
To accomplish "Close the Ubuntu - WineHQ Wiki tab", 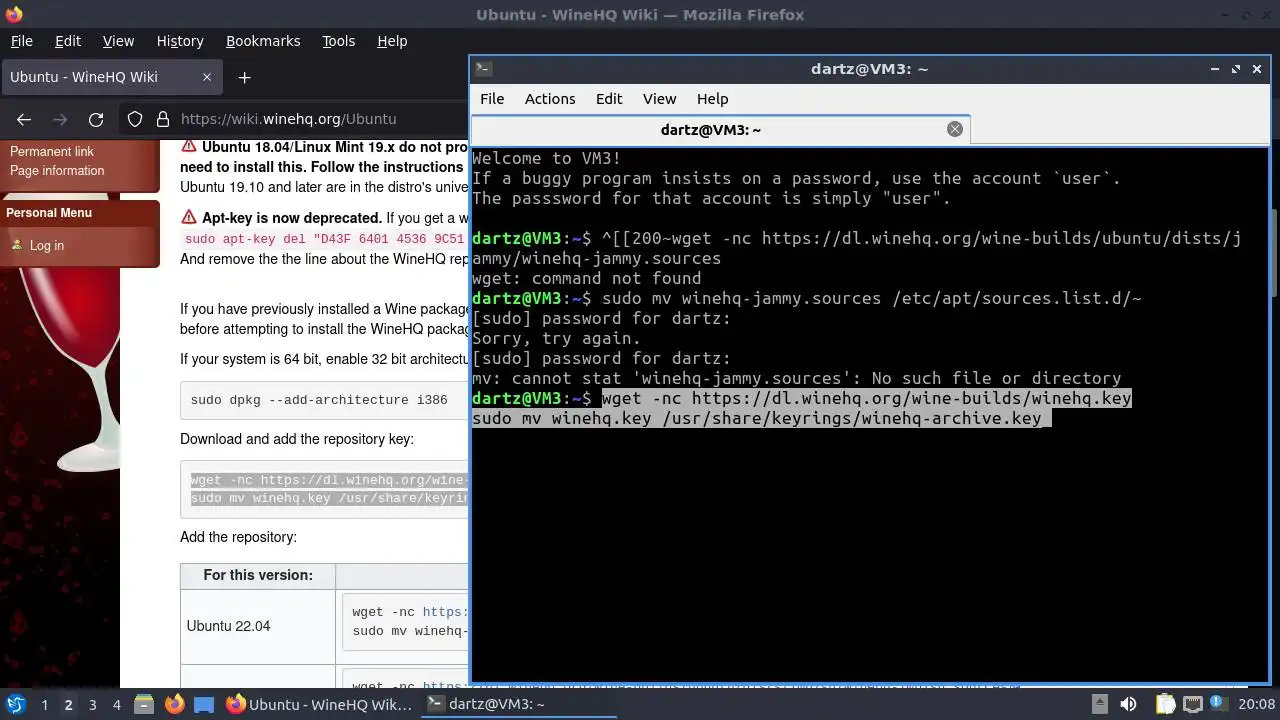I will click(x=207, y=77).
